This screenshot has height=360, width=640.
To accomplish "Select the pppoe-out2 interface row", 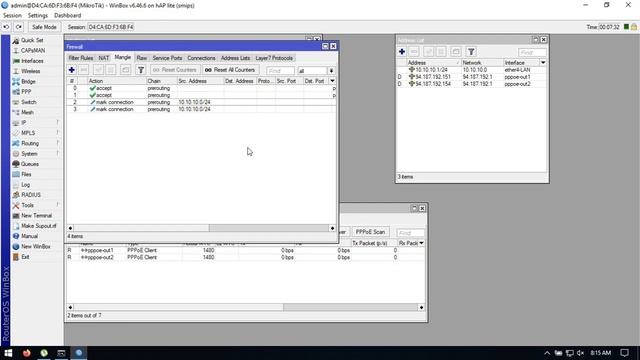I will point(245,258).
